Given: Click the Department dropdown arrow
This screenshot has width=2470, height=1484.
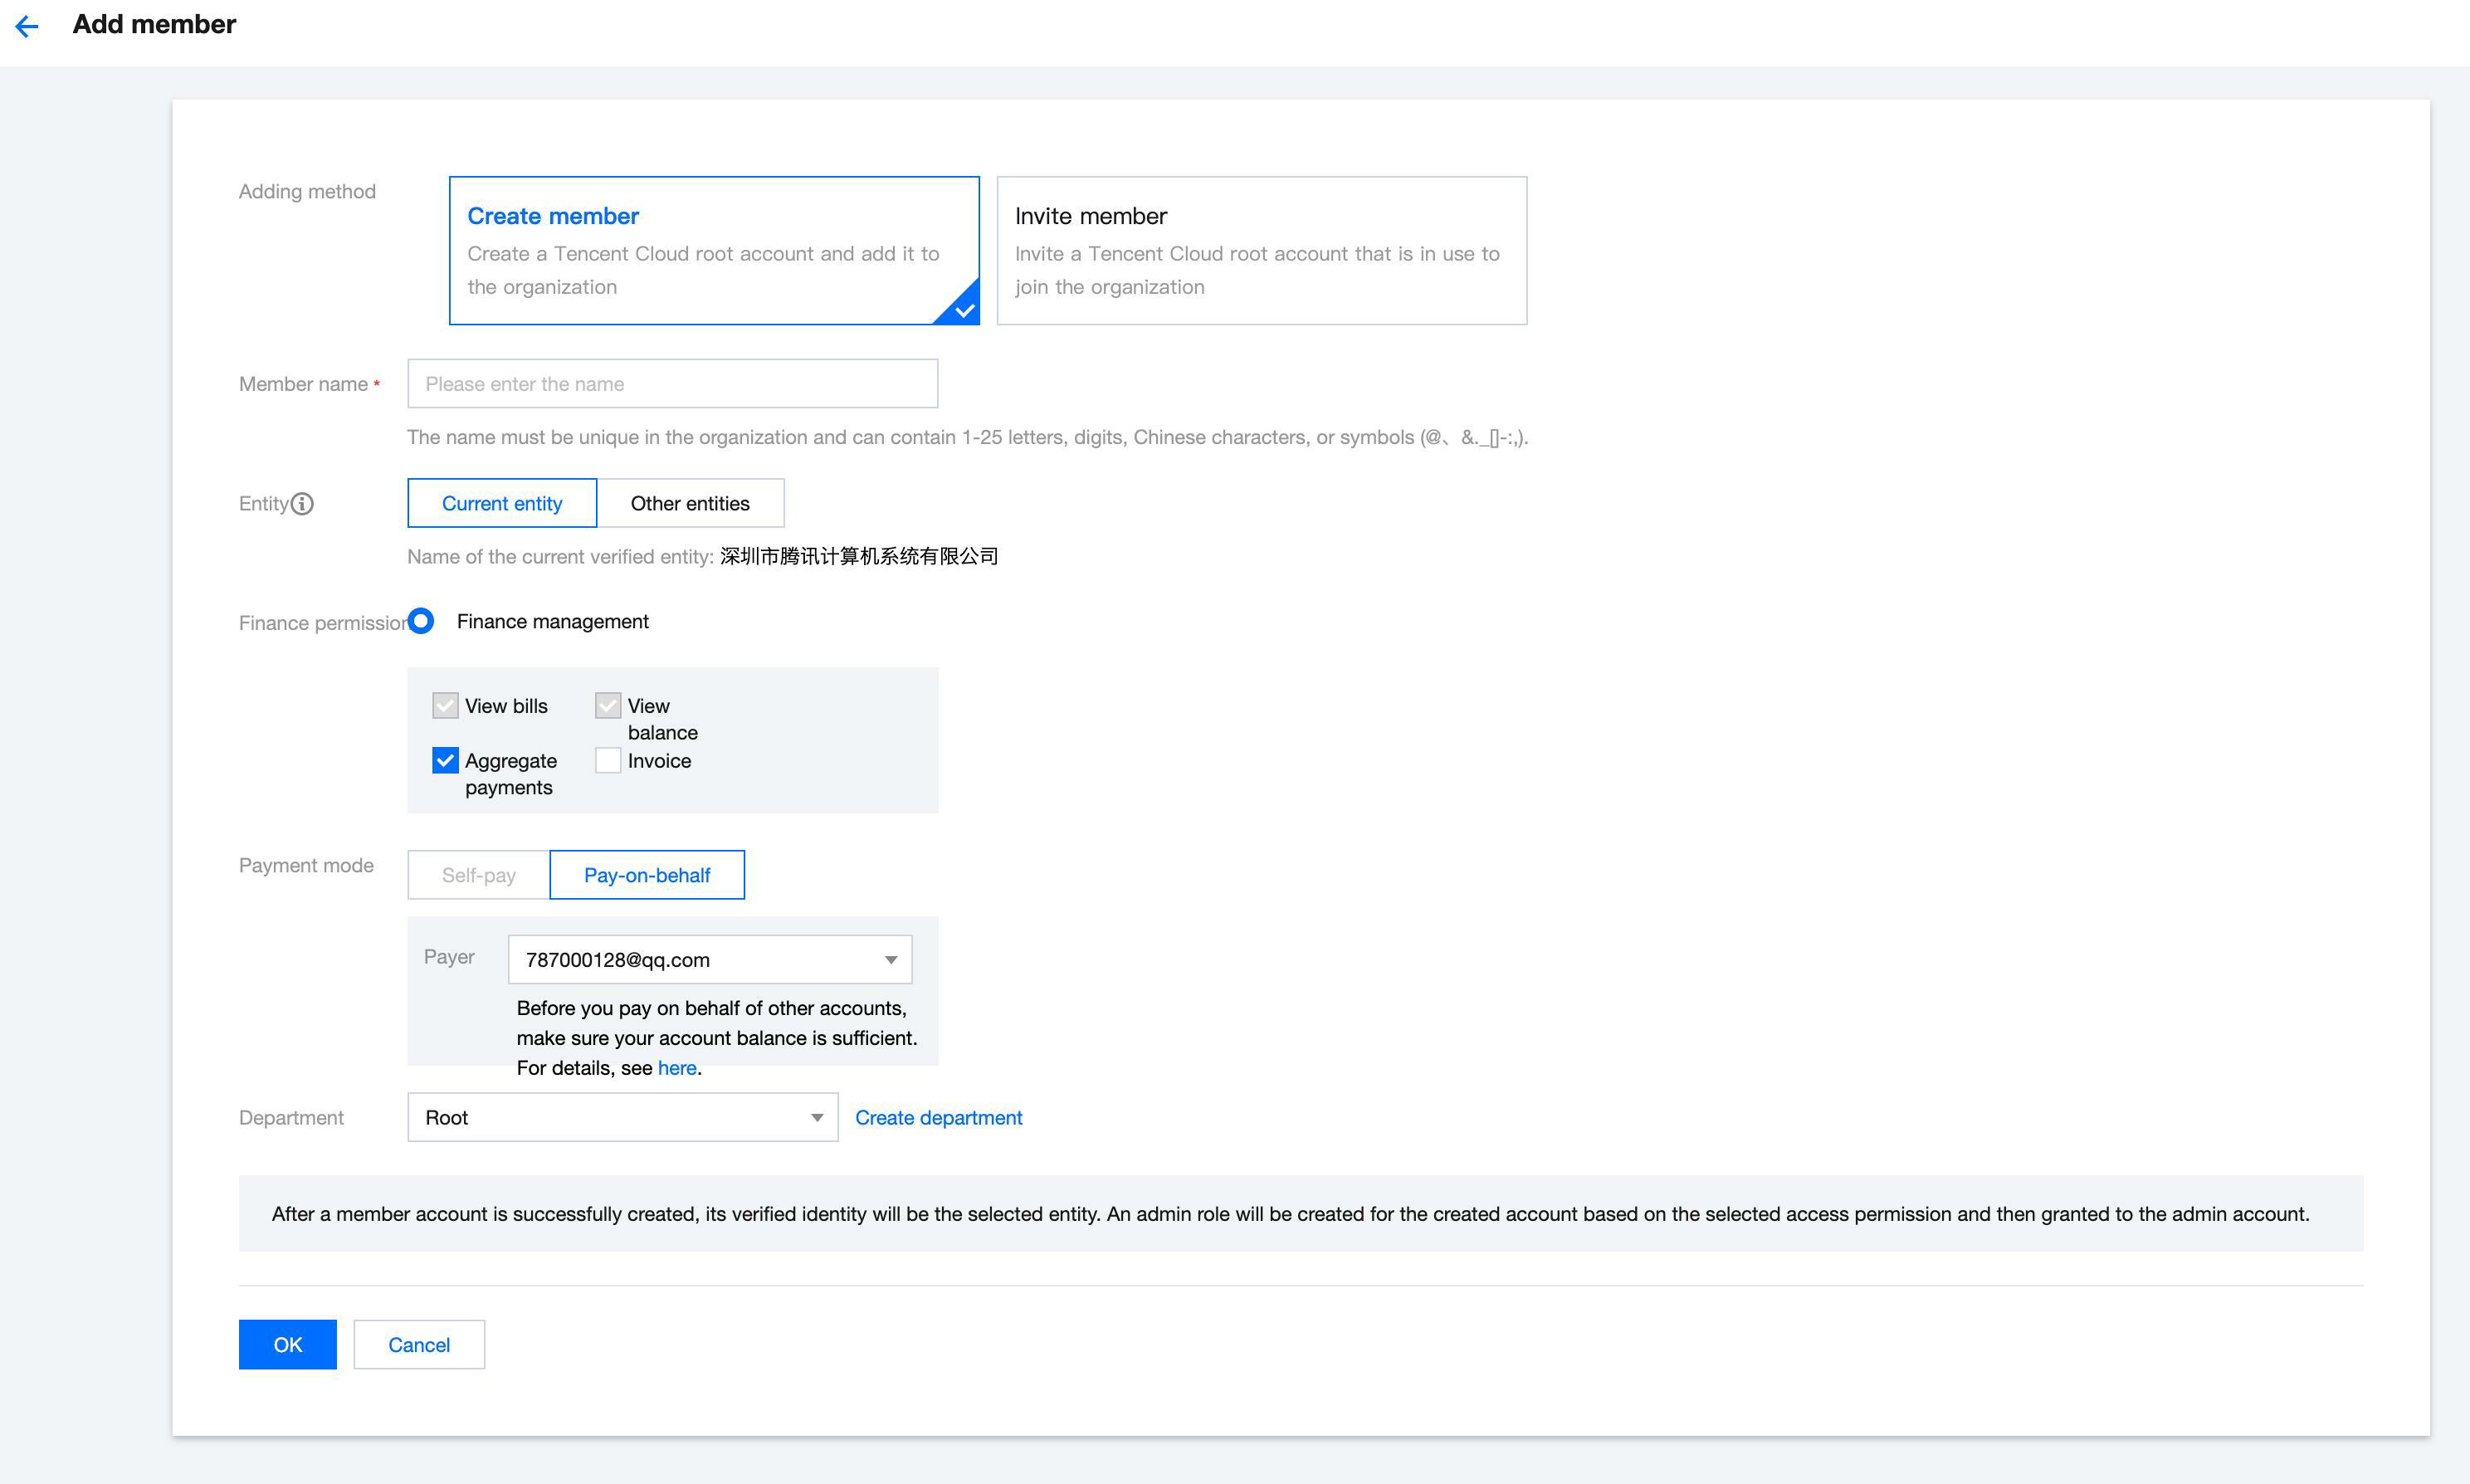Looking at the screenshot, I should pos(817,1117).
